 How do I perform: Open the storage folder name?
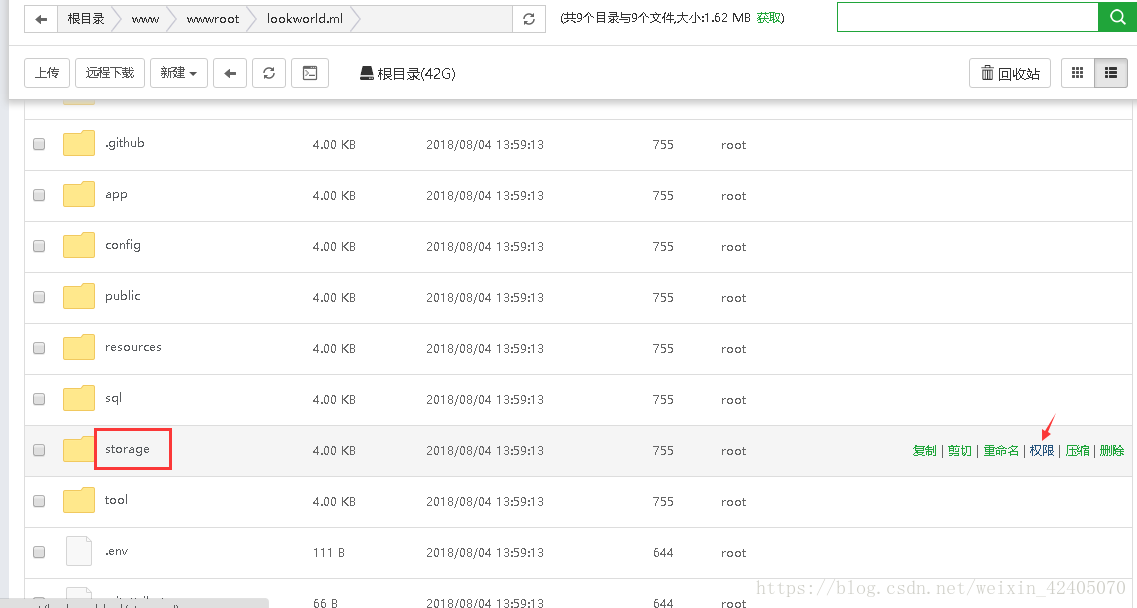128,449
